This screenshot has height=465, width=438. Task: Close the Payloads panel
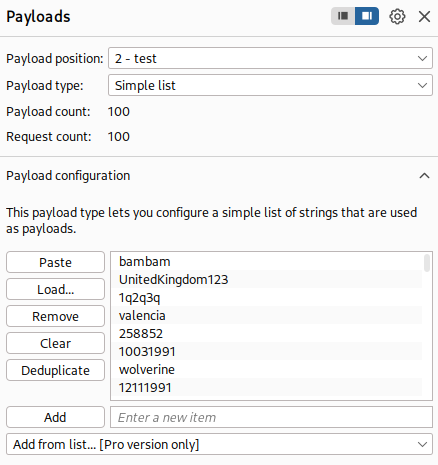click(x=424, y=16)
